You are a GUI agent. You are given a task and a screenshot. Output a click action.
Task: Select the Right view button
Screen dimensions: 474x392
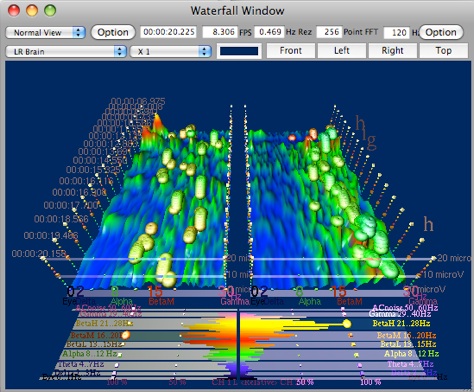393,51
